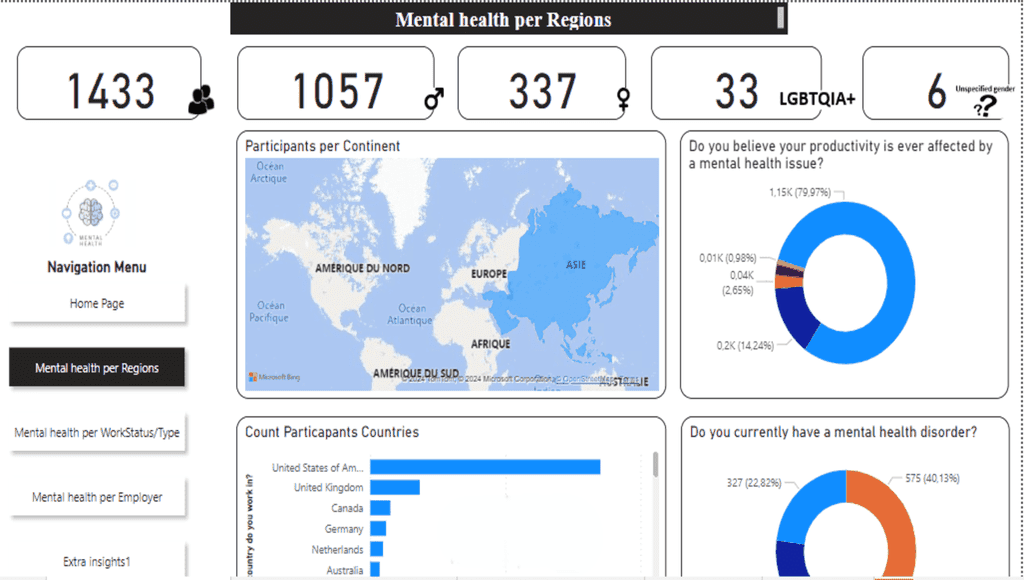Select the United States of America bar
Image resolution: width=1024 pixels, height=580 pixels.
click(485, 467)
